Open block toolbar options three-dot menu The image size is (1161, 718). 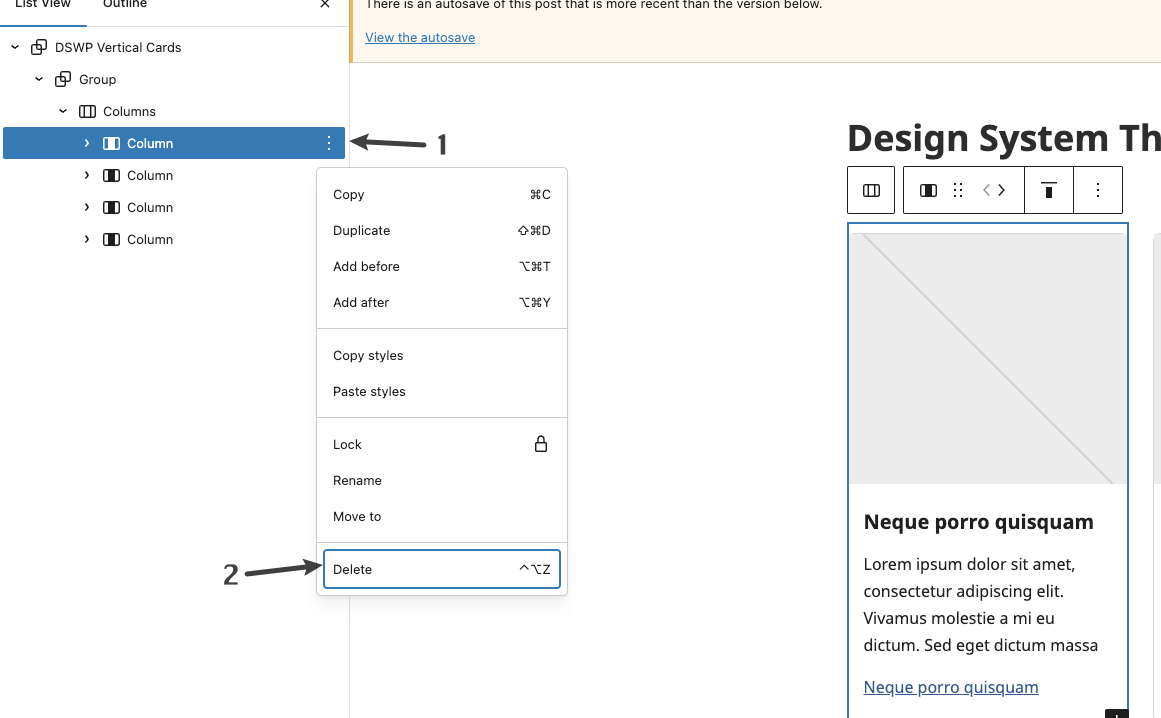[x=1097, y=190]
